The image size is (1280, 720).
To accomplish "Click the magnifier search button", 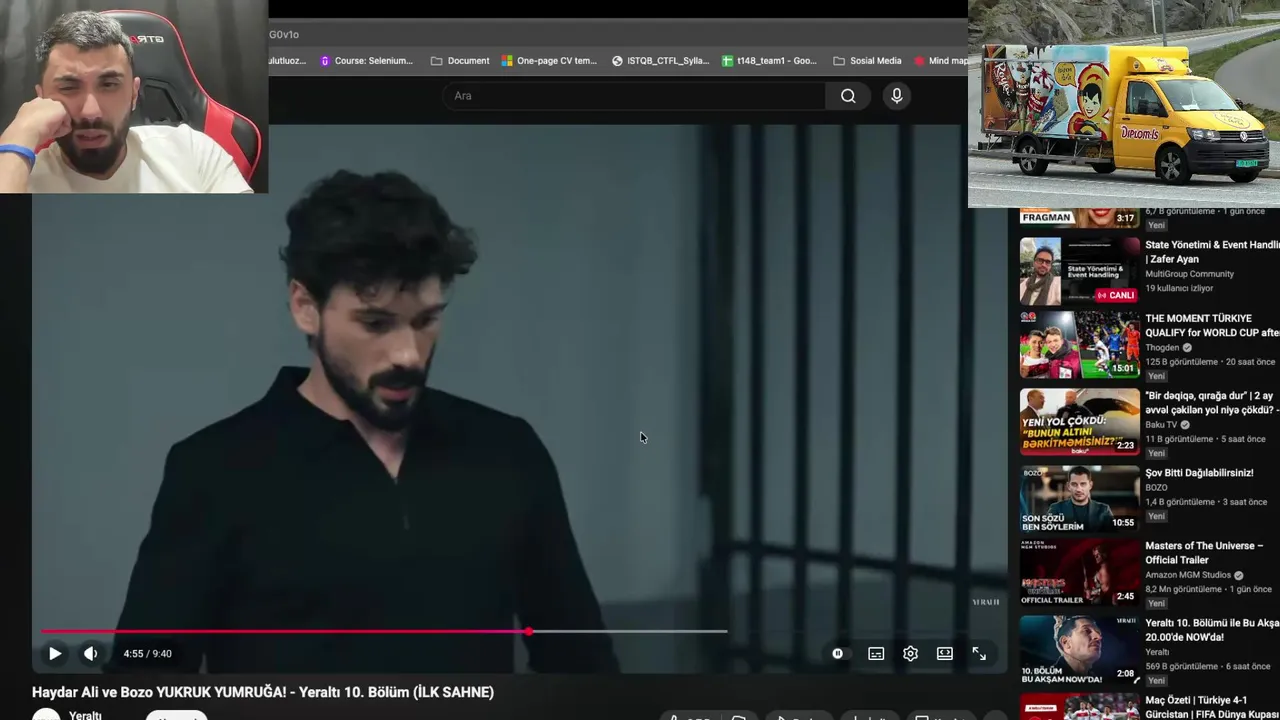I will (848, 96).
